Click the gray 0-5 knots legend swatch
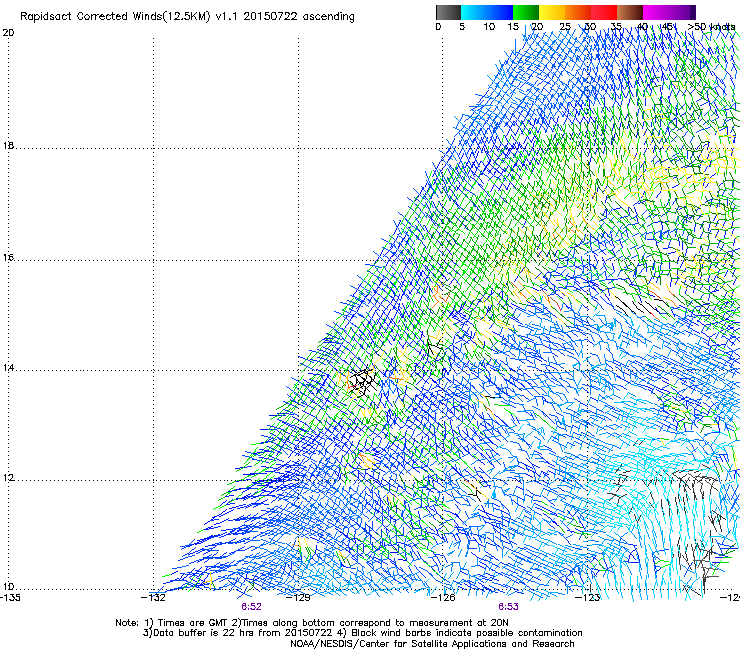 point(448,12)
